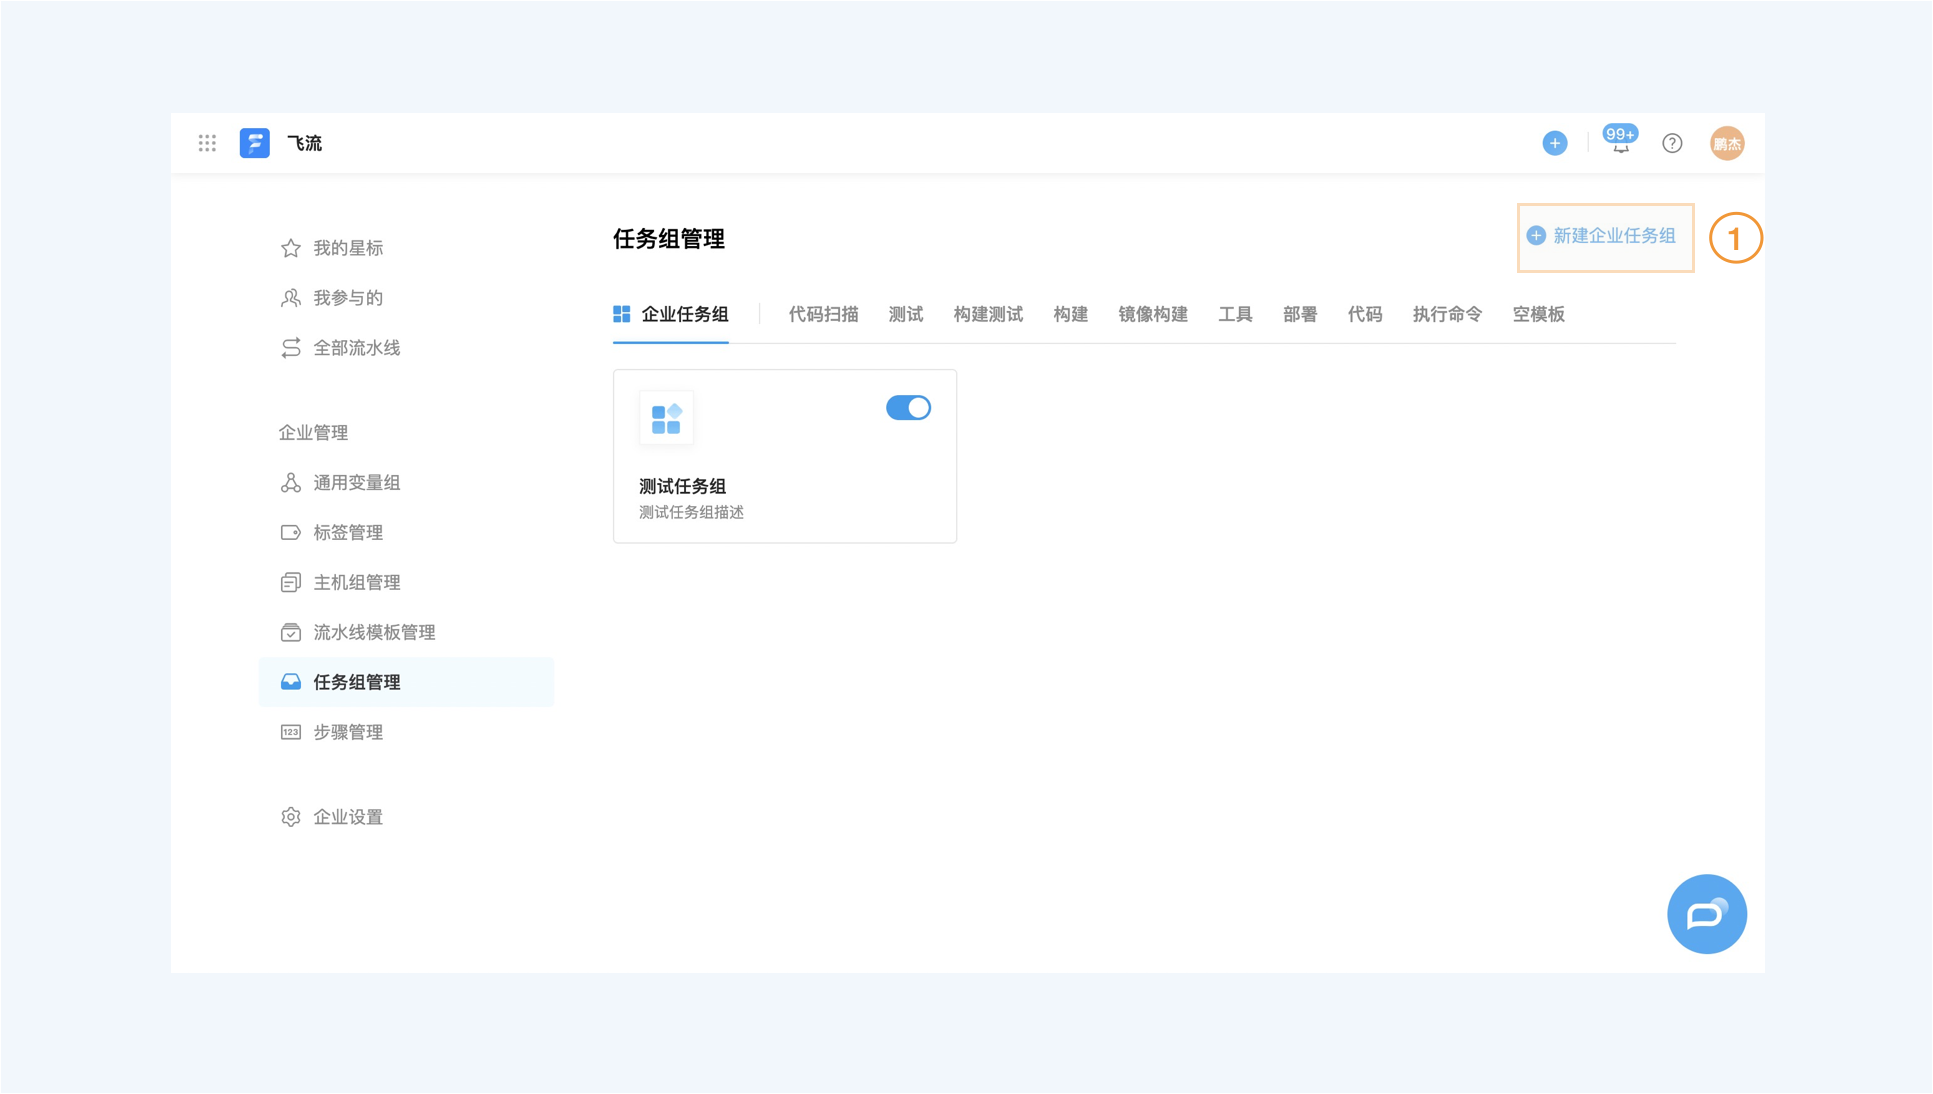Screen dimensions: 1933x1094
Task: Open the chat support bubble icon
Action: (x=1707, y=914)
